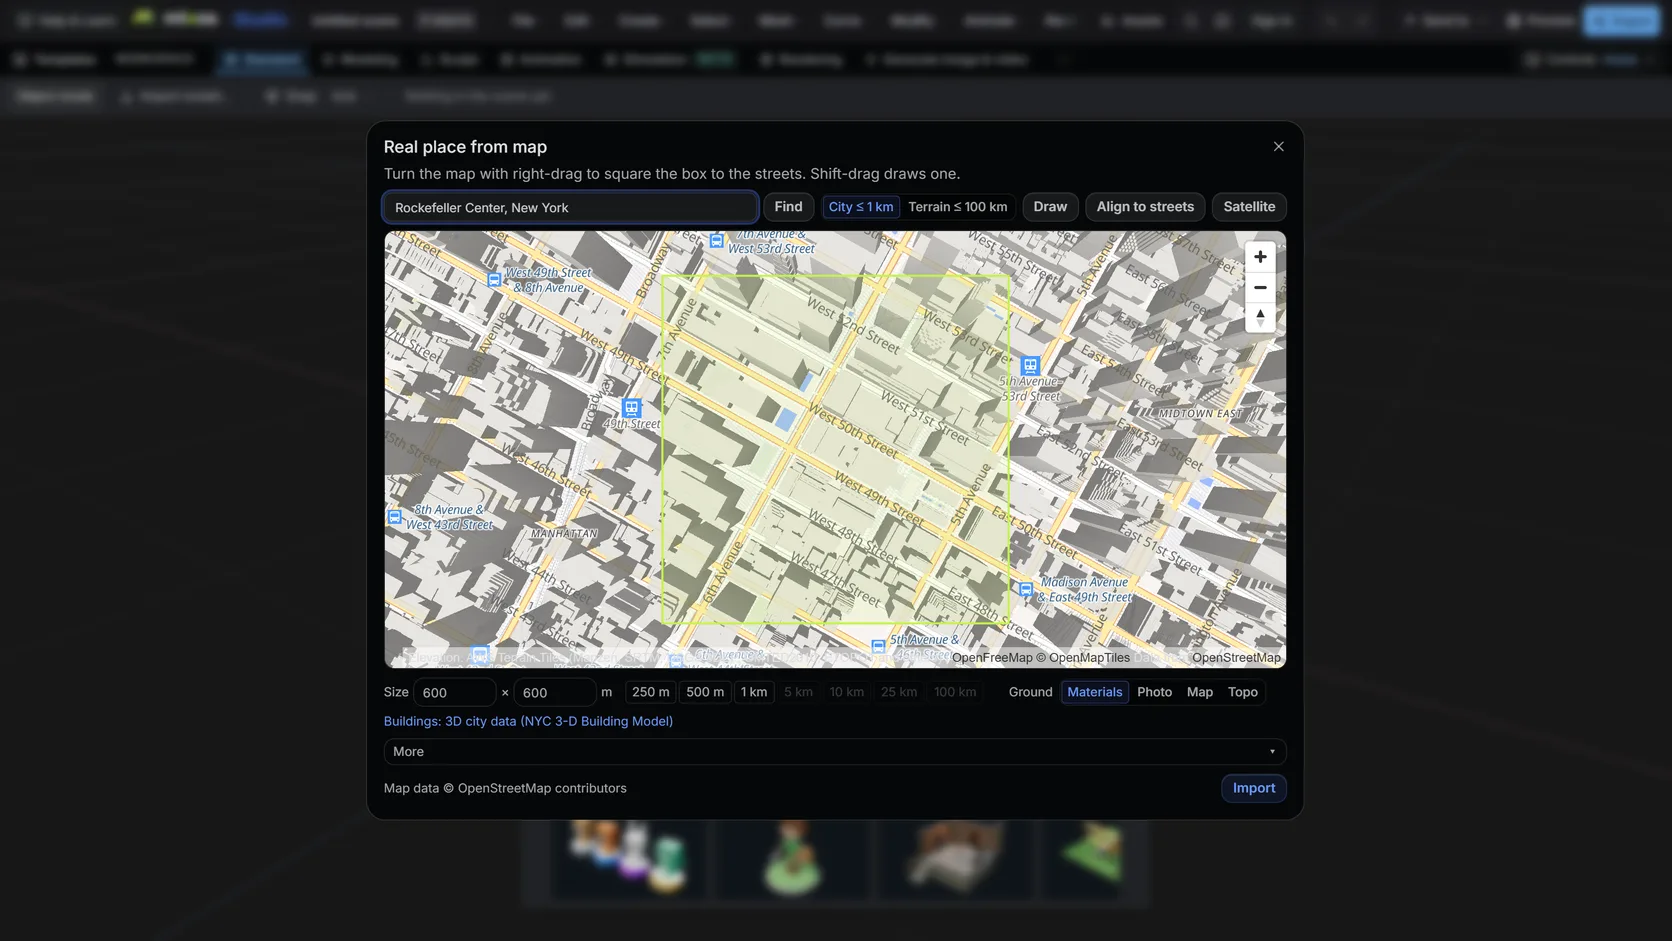
Task: Zoom out the map with minus icon
Action: pyautogui.click(x=1260, y=288)
